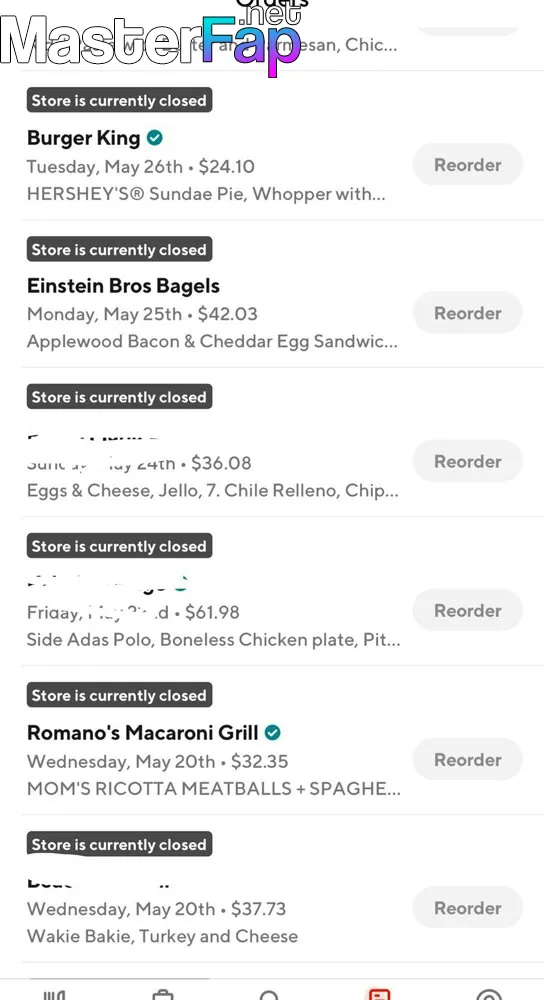Screen dimensions: 544x1000
Task: Open the Home tab fork-and-knife icon
Action: (x=54, y=994)
